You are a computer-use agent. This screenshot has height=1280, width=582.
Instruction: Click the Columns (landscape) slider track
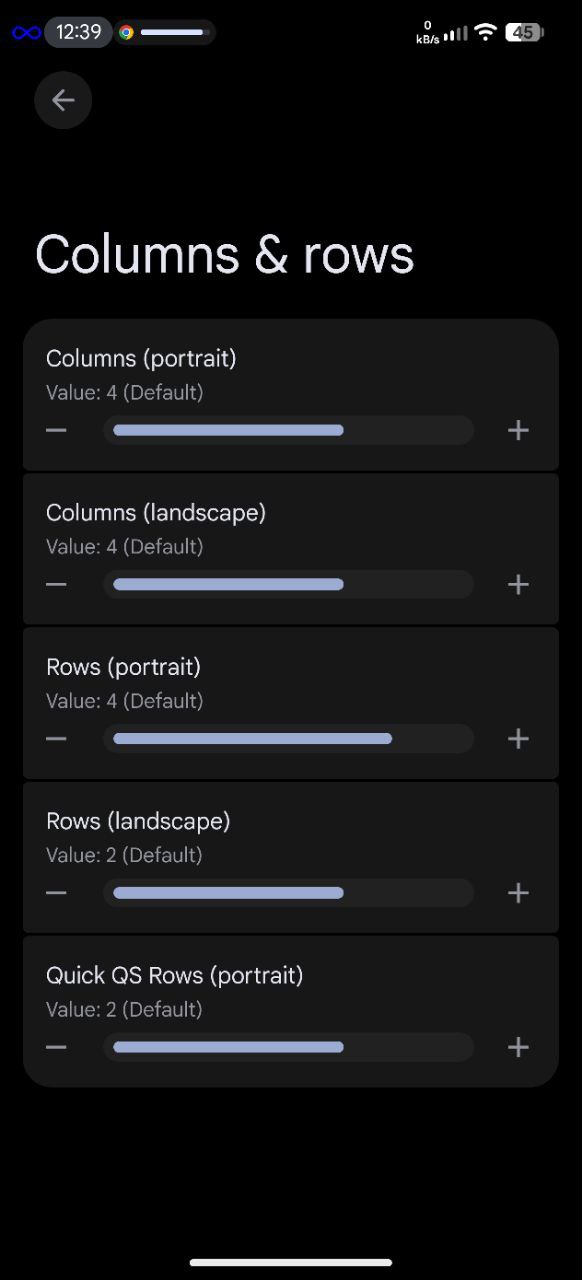click(288, 584)
